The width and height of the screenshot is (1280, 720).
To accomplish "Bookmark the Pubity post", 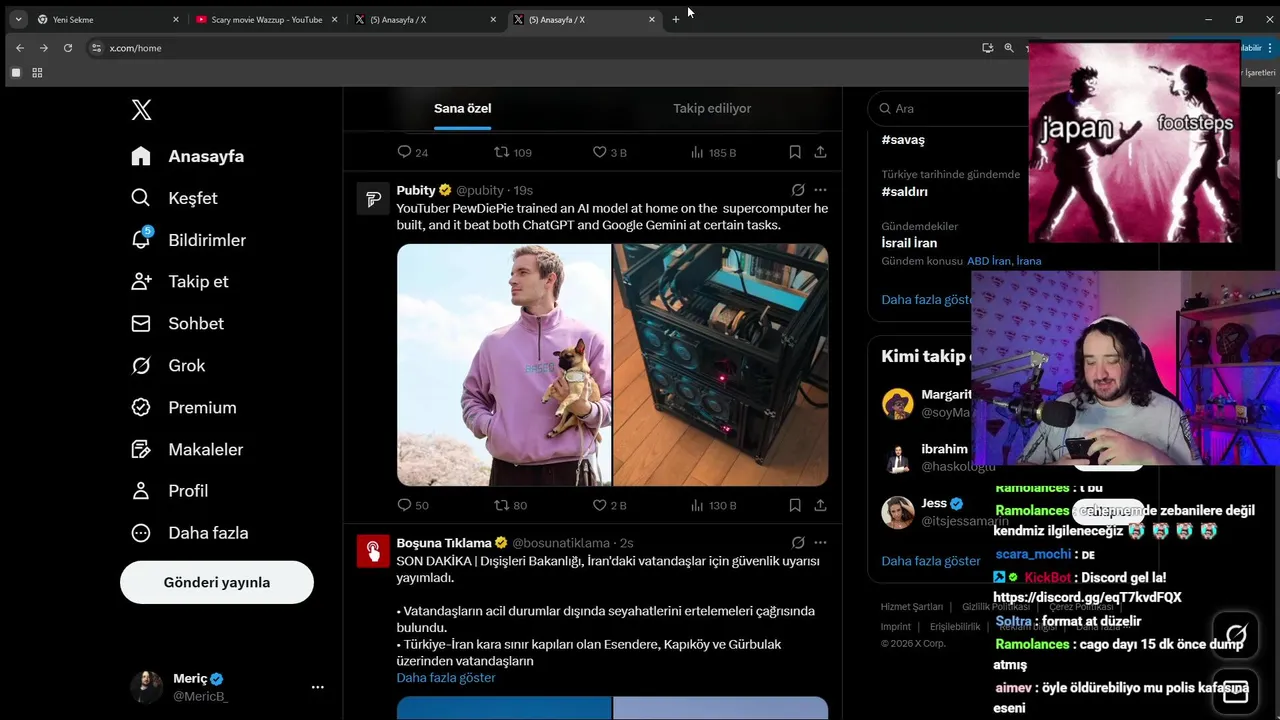I will [794, 505].
